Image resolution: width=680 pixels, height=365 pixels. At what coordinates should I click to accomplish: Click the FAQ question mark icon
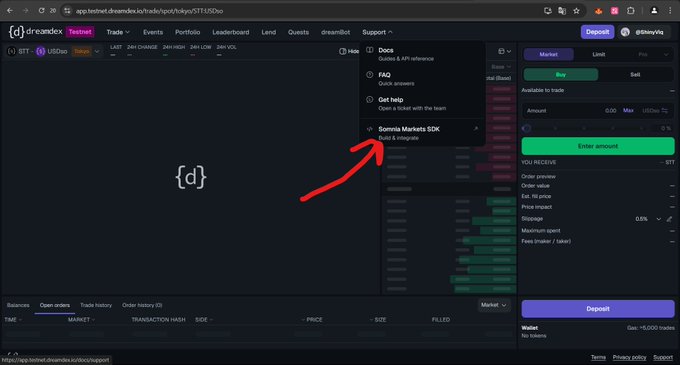(369, 75)
